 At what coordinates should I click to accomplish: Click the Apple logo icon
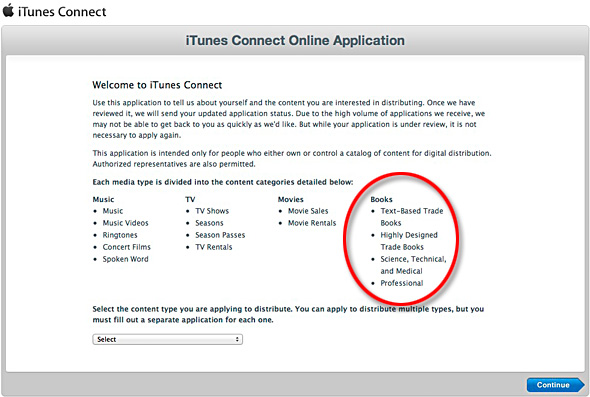tap(8, 11)
